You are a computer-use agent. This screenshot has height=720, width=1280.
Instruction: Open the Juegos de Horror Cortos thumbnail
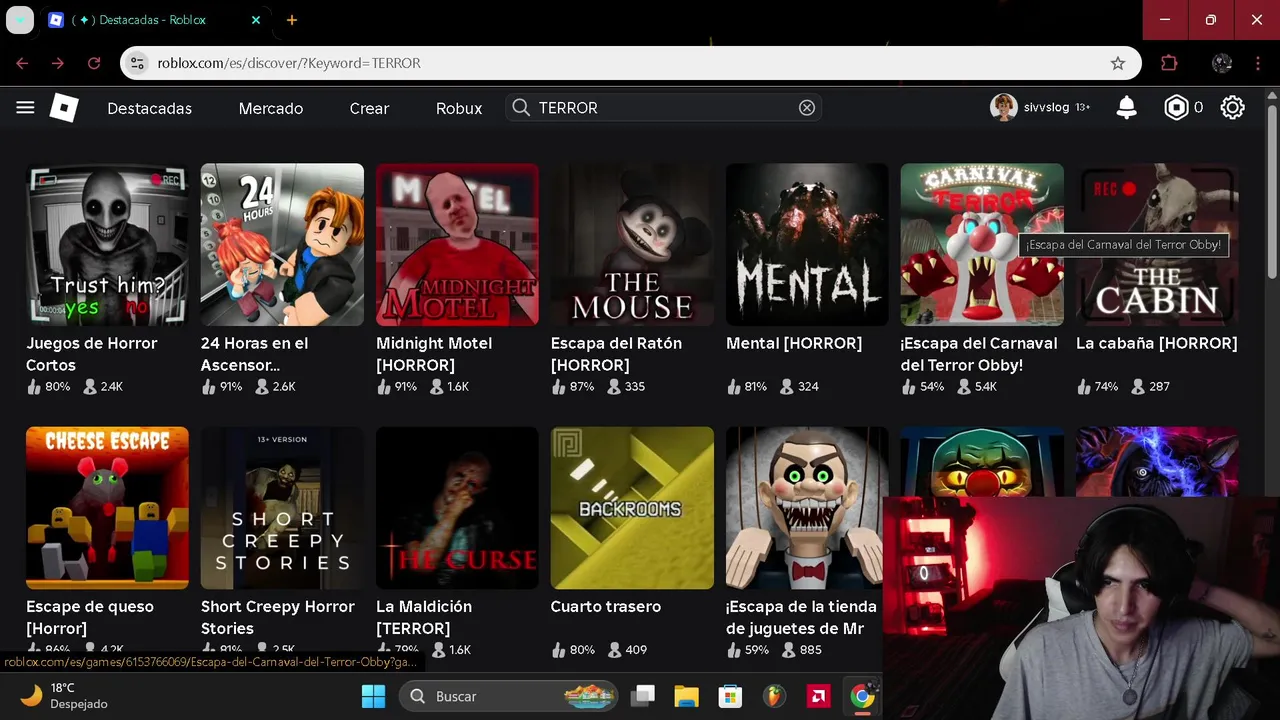107,244
